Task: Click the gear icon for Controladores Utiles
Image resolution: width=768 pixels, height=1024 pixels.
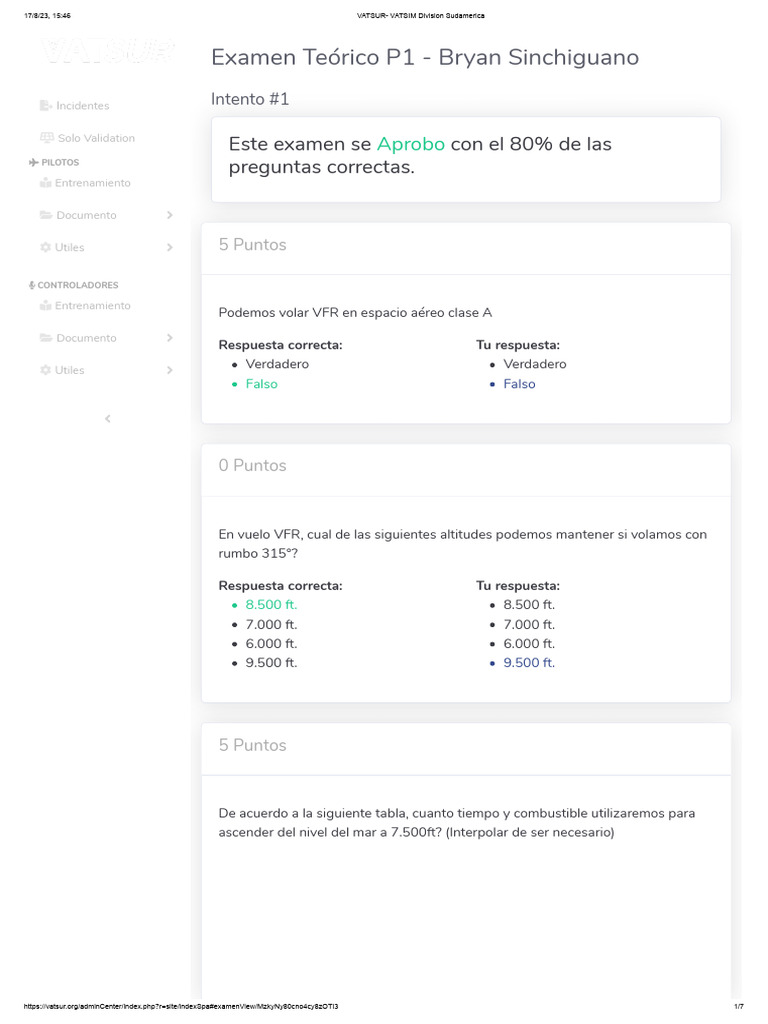Action: 45,370
